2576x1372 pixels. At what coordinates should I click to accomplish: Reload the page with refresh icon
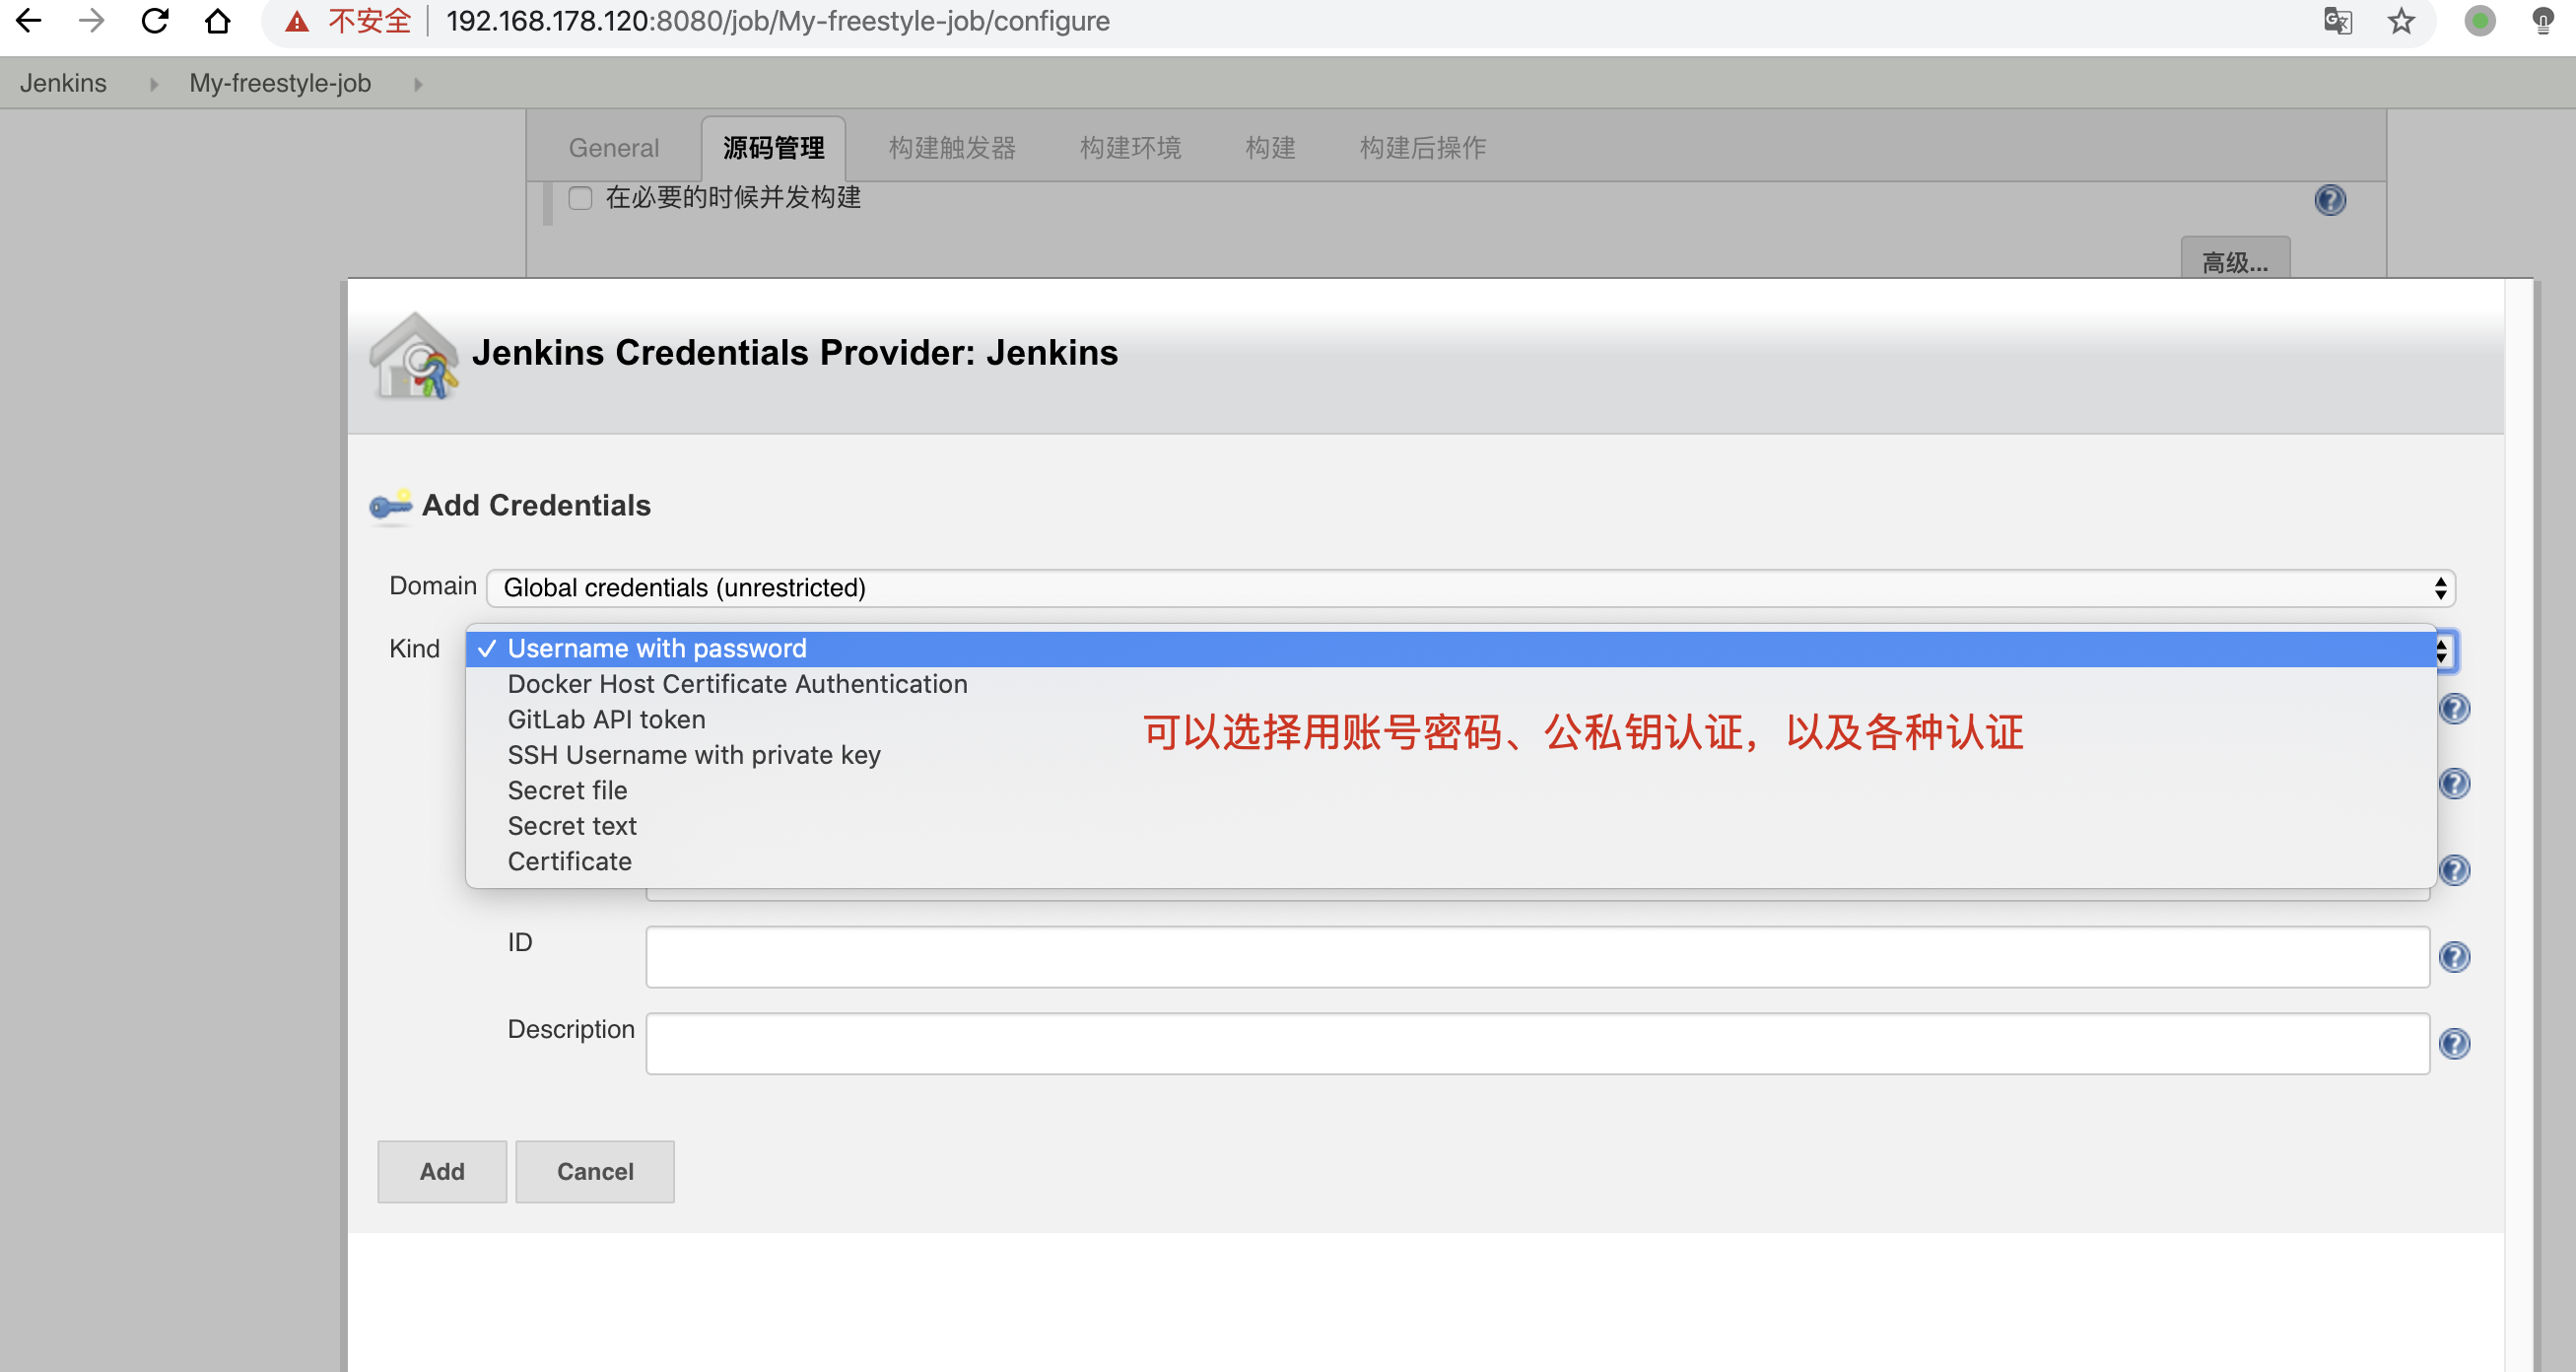155,20
